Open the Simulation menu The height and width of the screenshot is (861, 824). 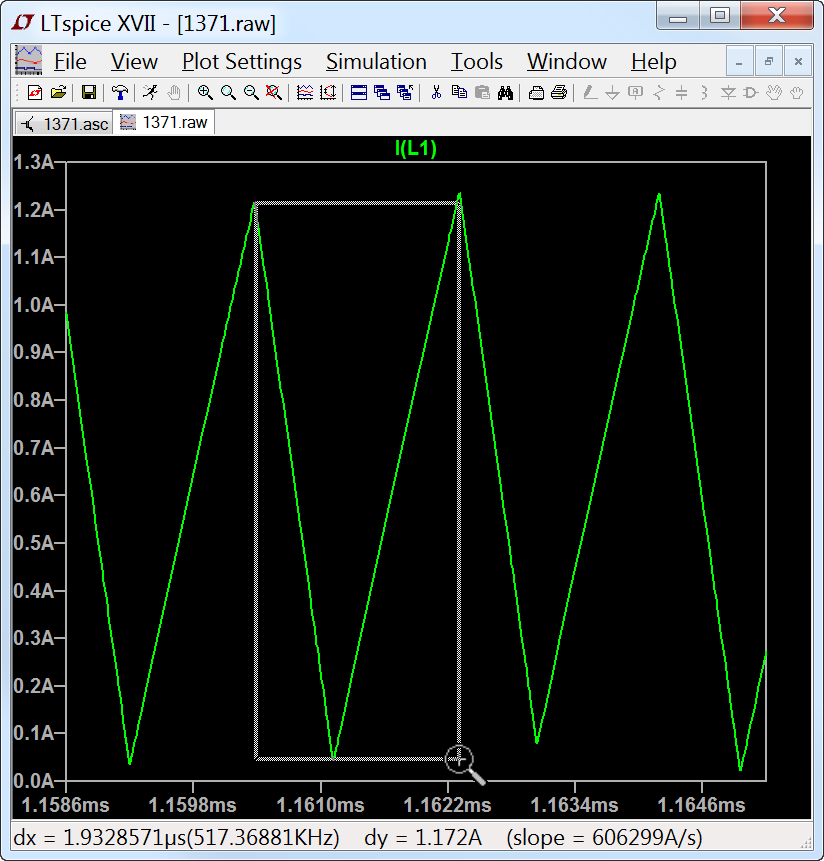(x=376, y=62)
